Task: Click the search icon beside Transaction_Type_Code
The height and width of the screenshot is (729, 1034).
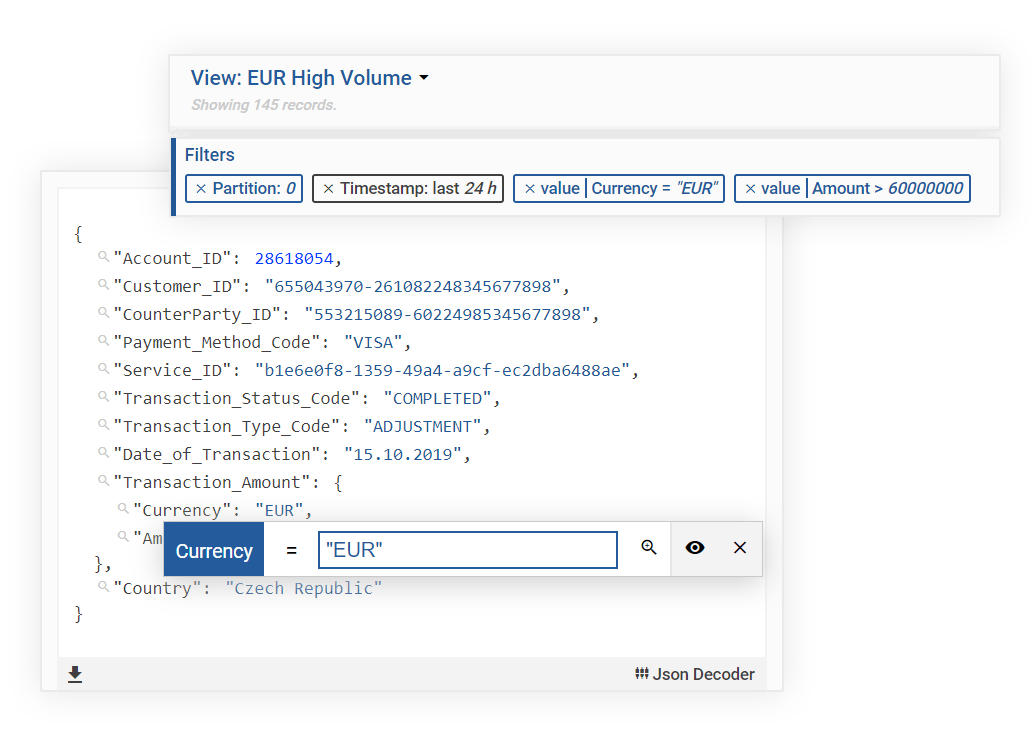Action: (104, 424)
